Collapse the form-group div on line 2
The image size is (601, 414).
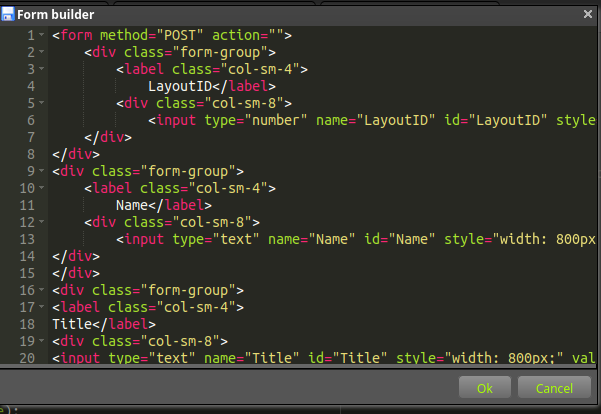click(x=41, y=52)
